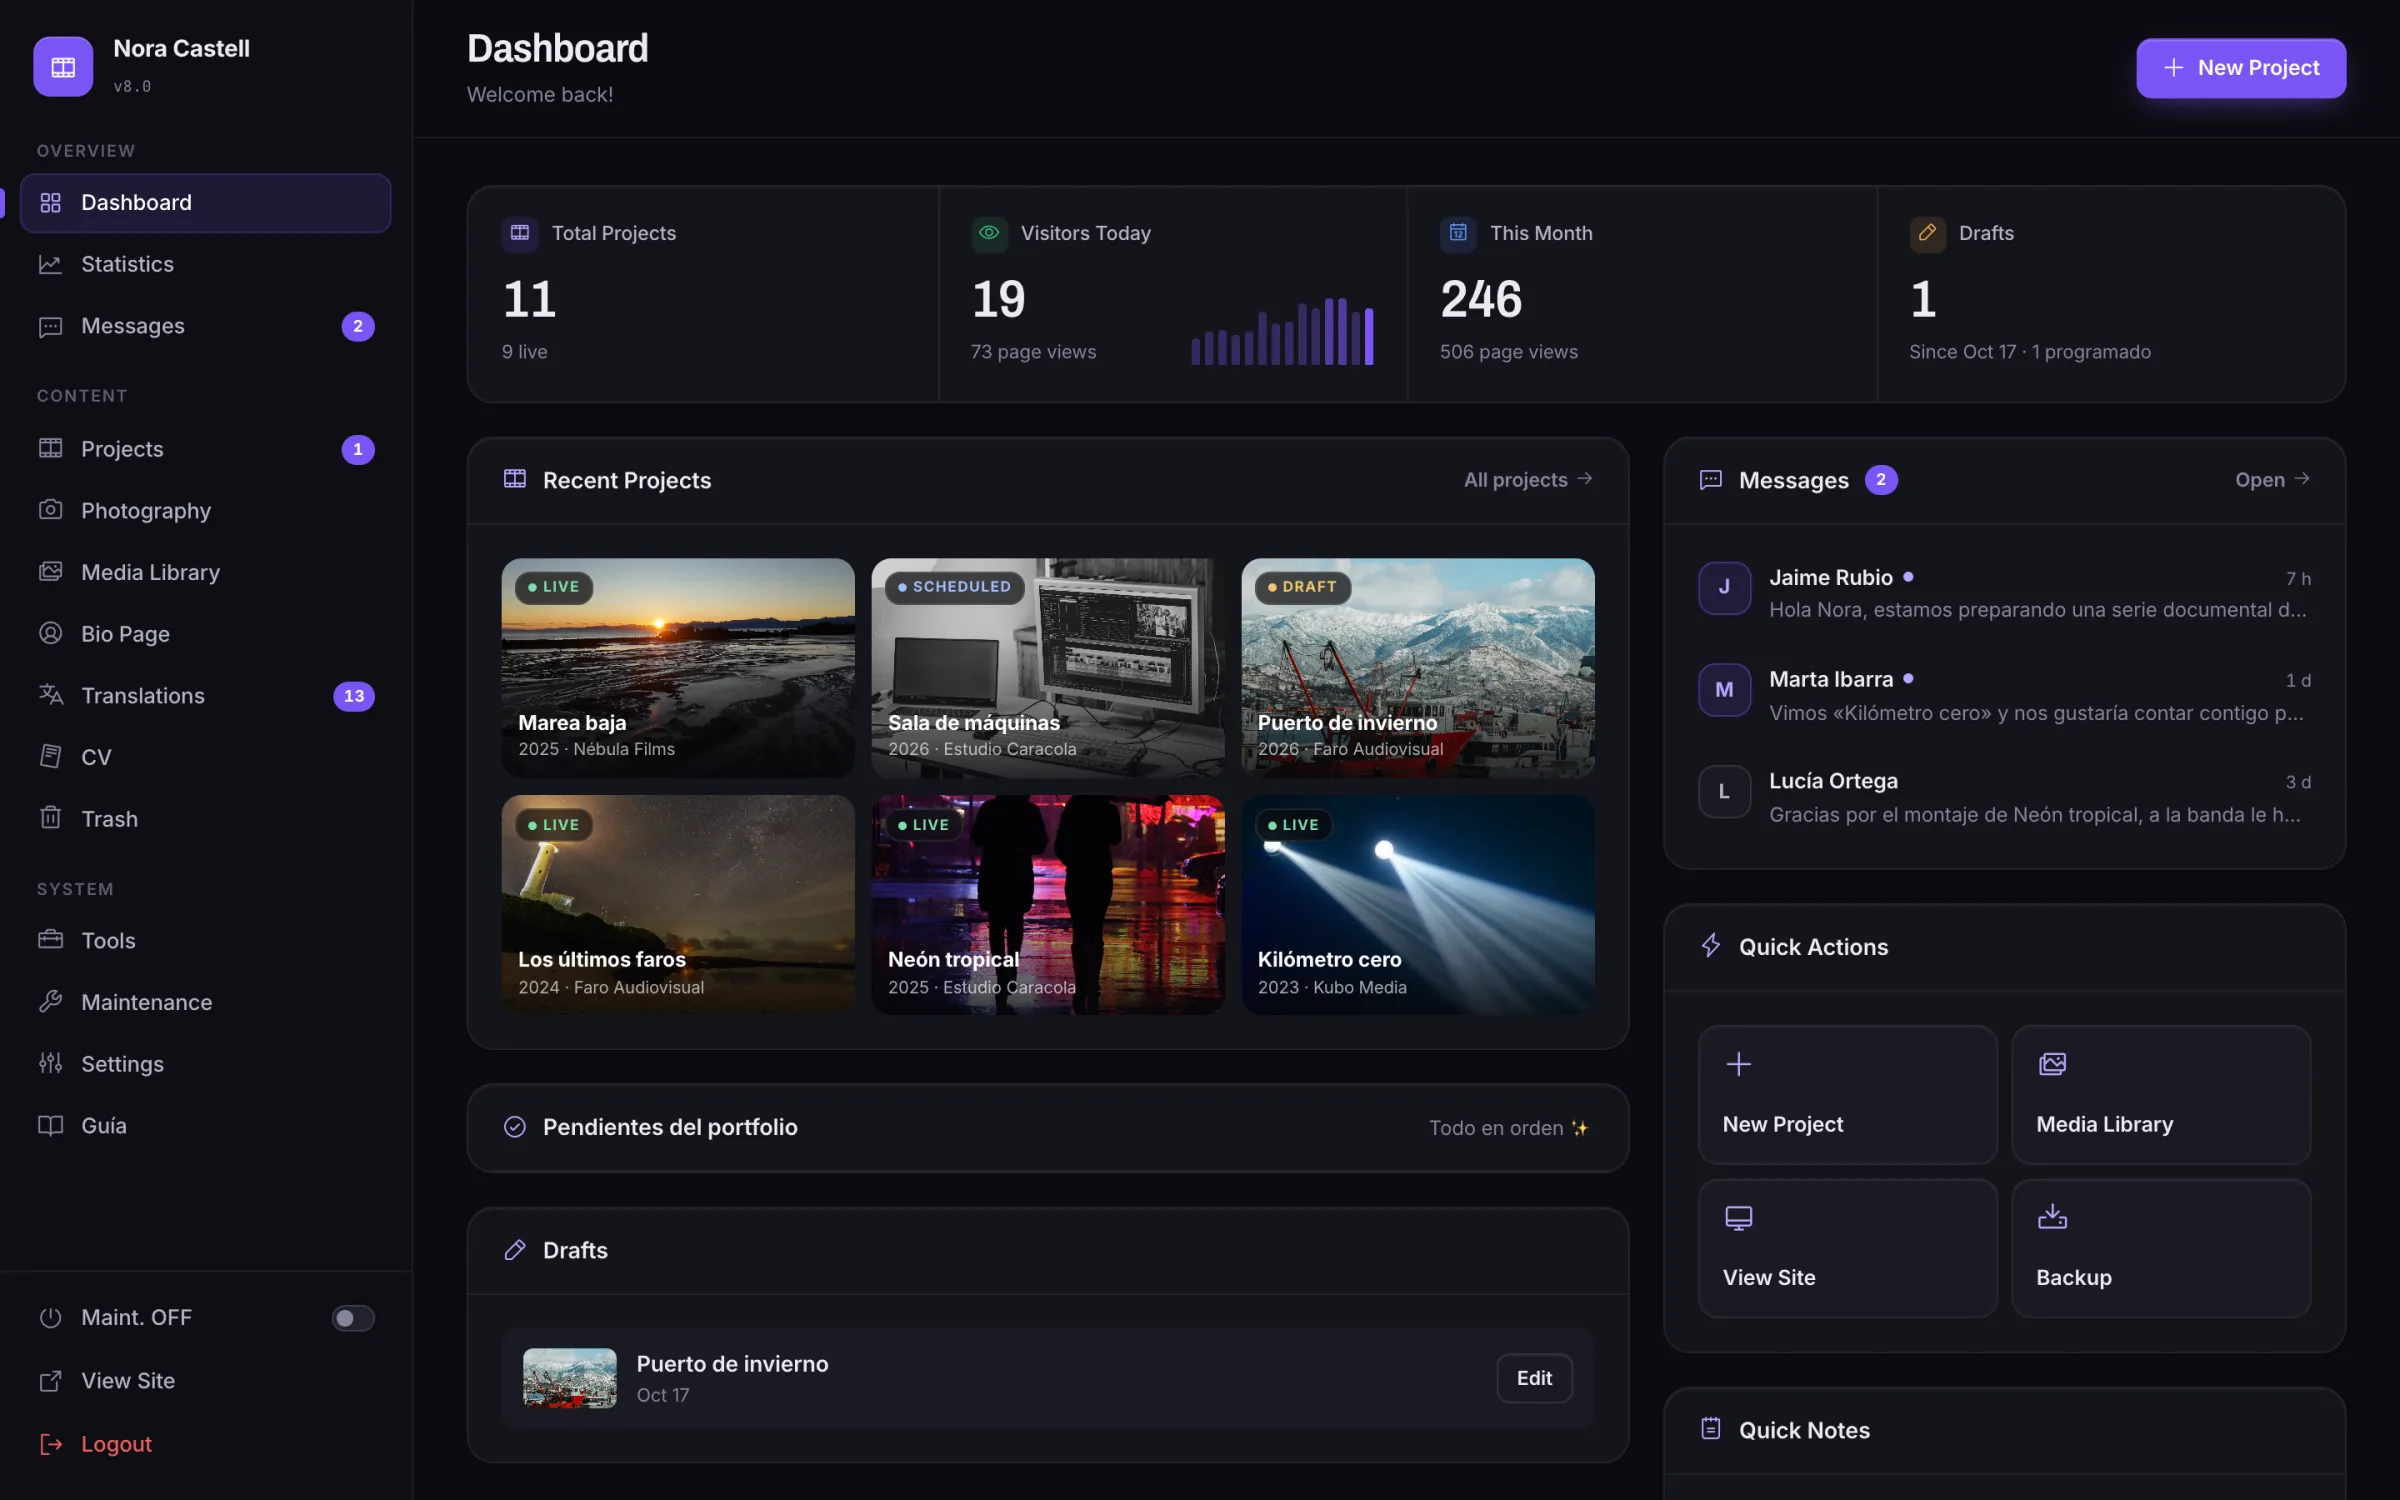Click the Photography camera icon
This screenshot has width=2400, height=1500.
tap(50, 510)
